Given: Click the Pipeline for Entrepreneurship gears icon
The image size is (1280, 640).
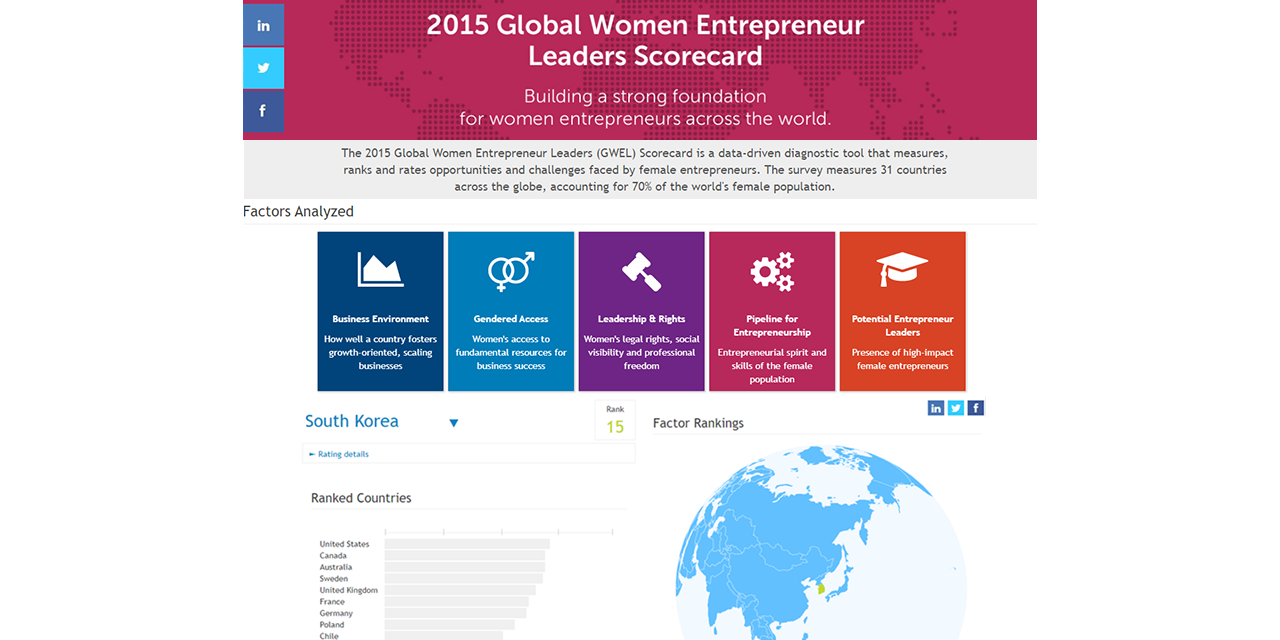Looking at the screenshot, I should [x=772, y=270].
